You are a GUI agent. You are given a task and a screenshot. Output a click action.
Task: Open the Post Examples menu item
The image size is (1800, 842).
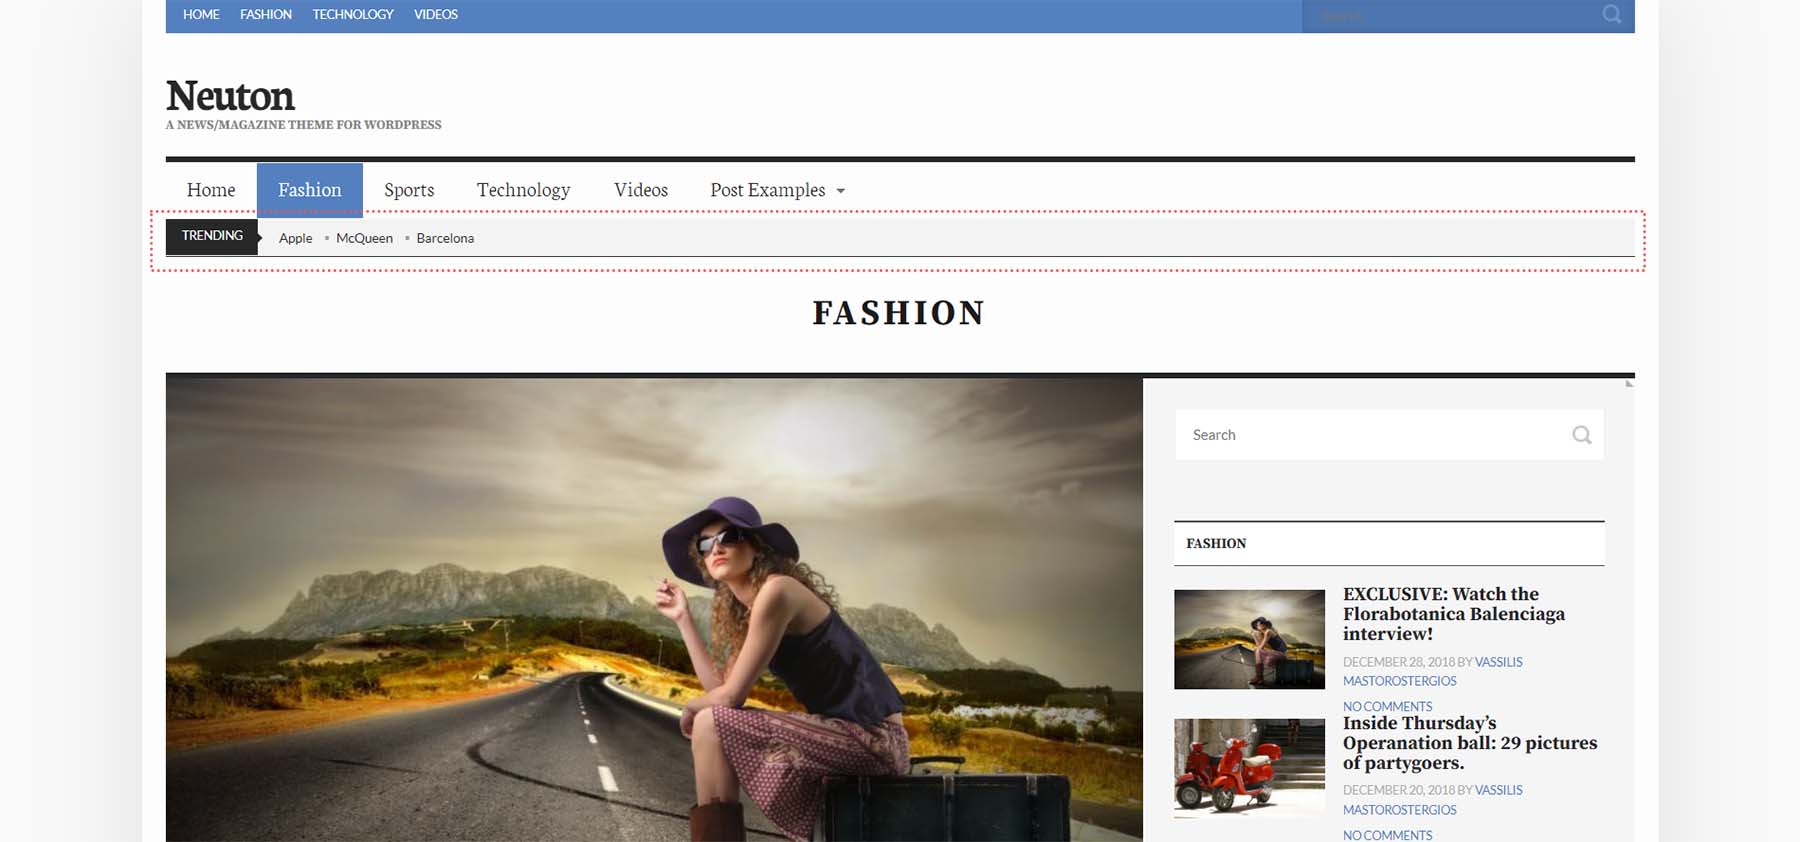pos(768,190)
